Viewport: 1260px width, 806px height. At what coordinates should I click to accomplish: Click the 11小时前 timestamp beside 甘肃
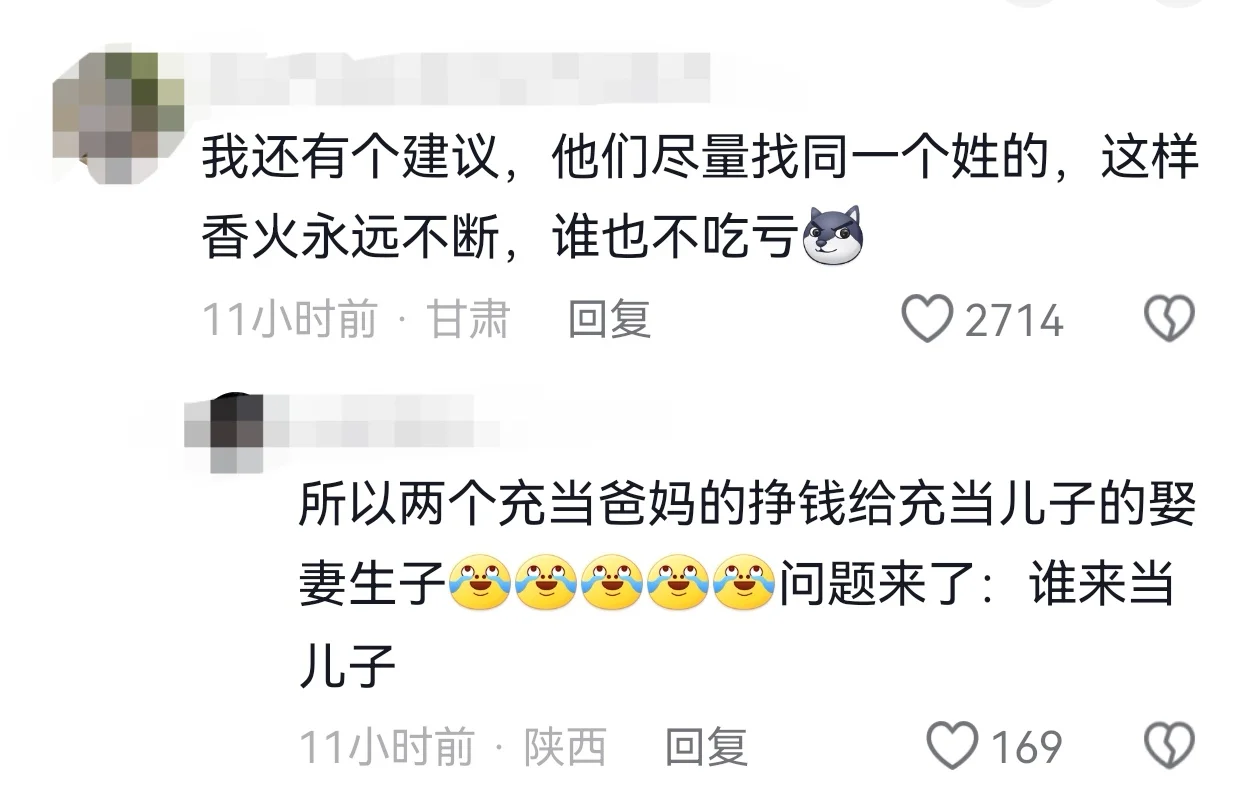click(290, 320)
